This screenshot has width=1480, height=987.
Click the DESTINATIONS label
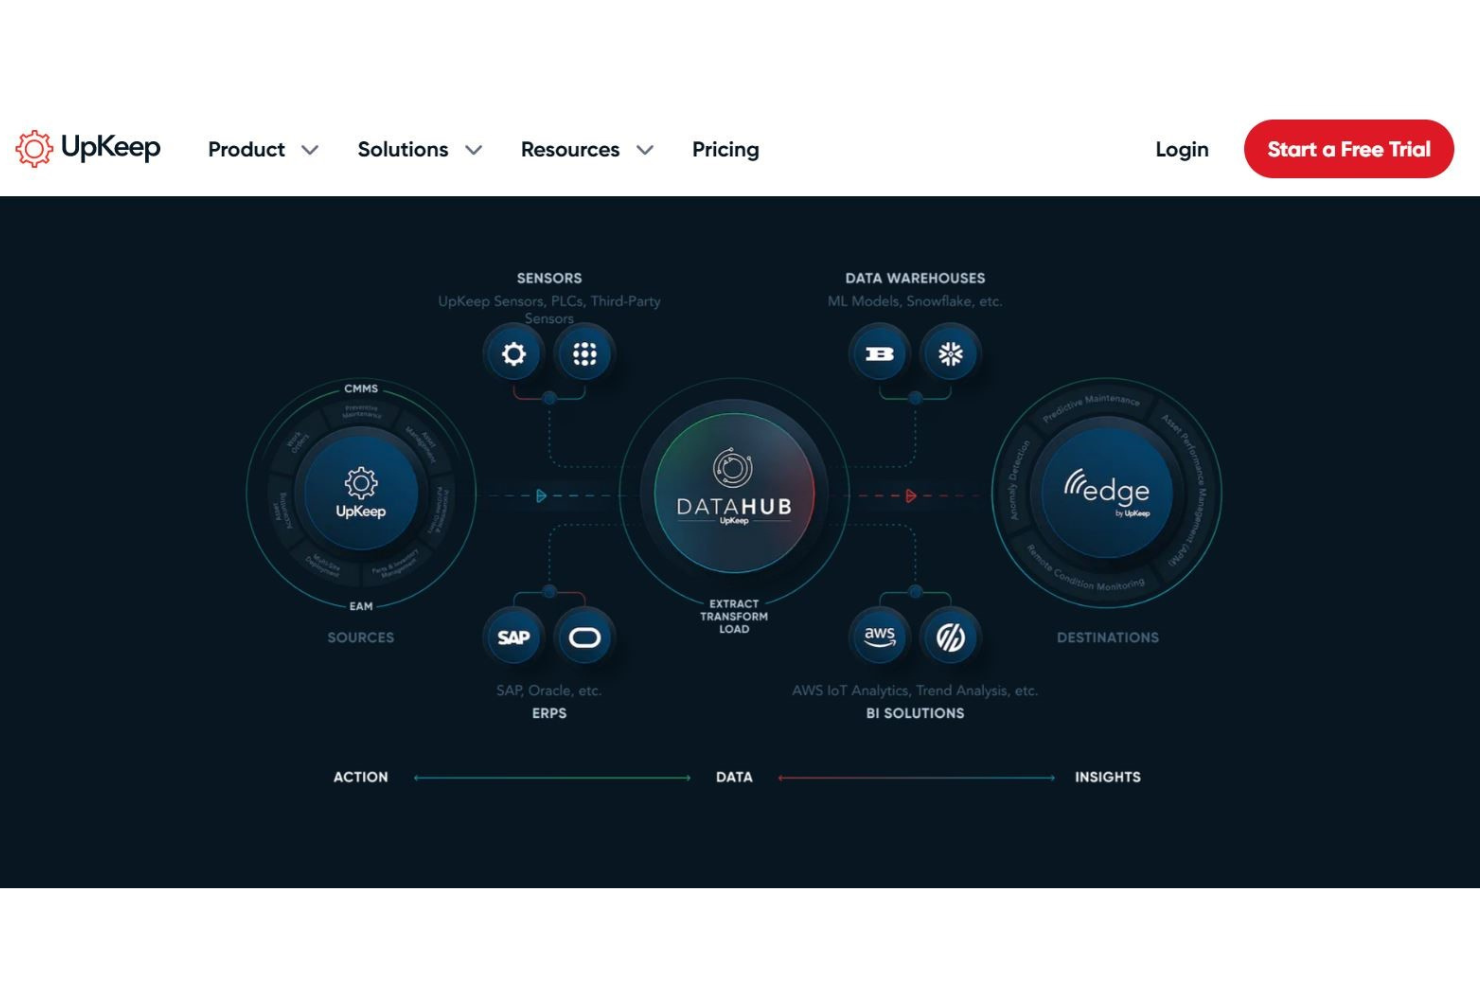click(1108, 637)
